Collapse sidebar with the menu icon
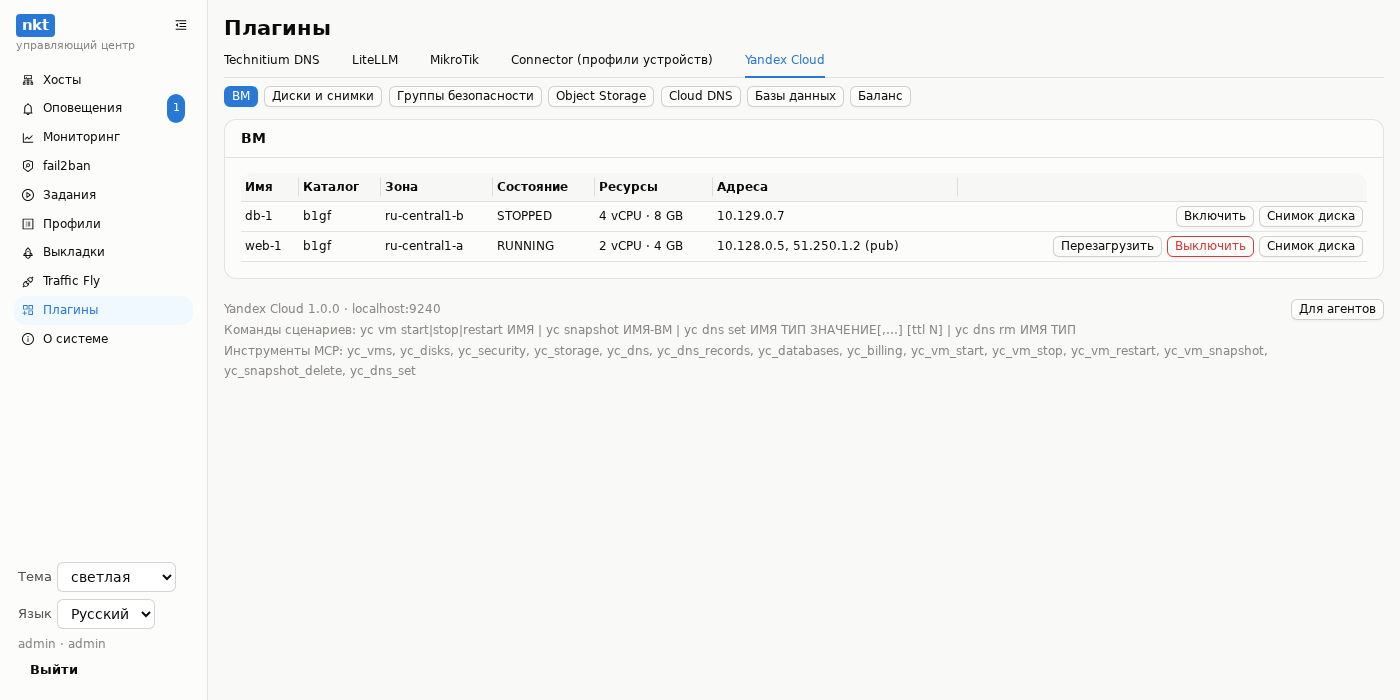Screen dimensions: 1400x700 coord(181,25)
